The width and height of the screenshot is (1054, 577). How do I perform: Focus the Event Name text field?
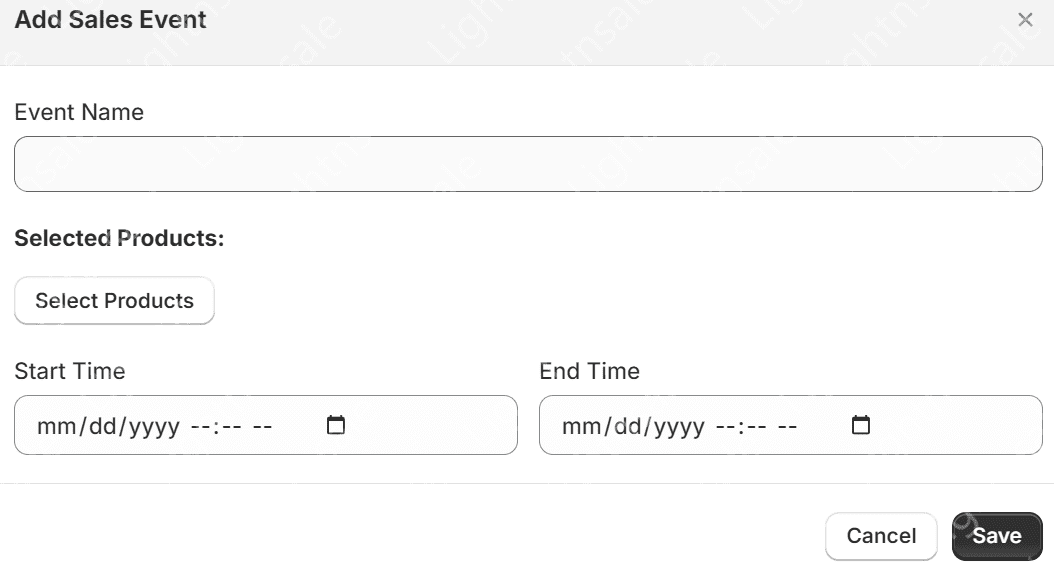pyautogui.click(x=528, y=164)
